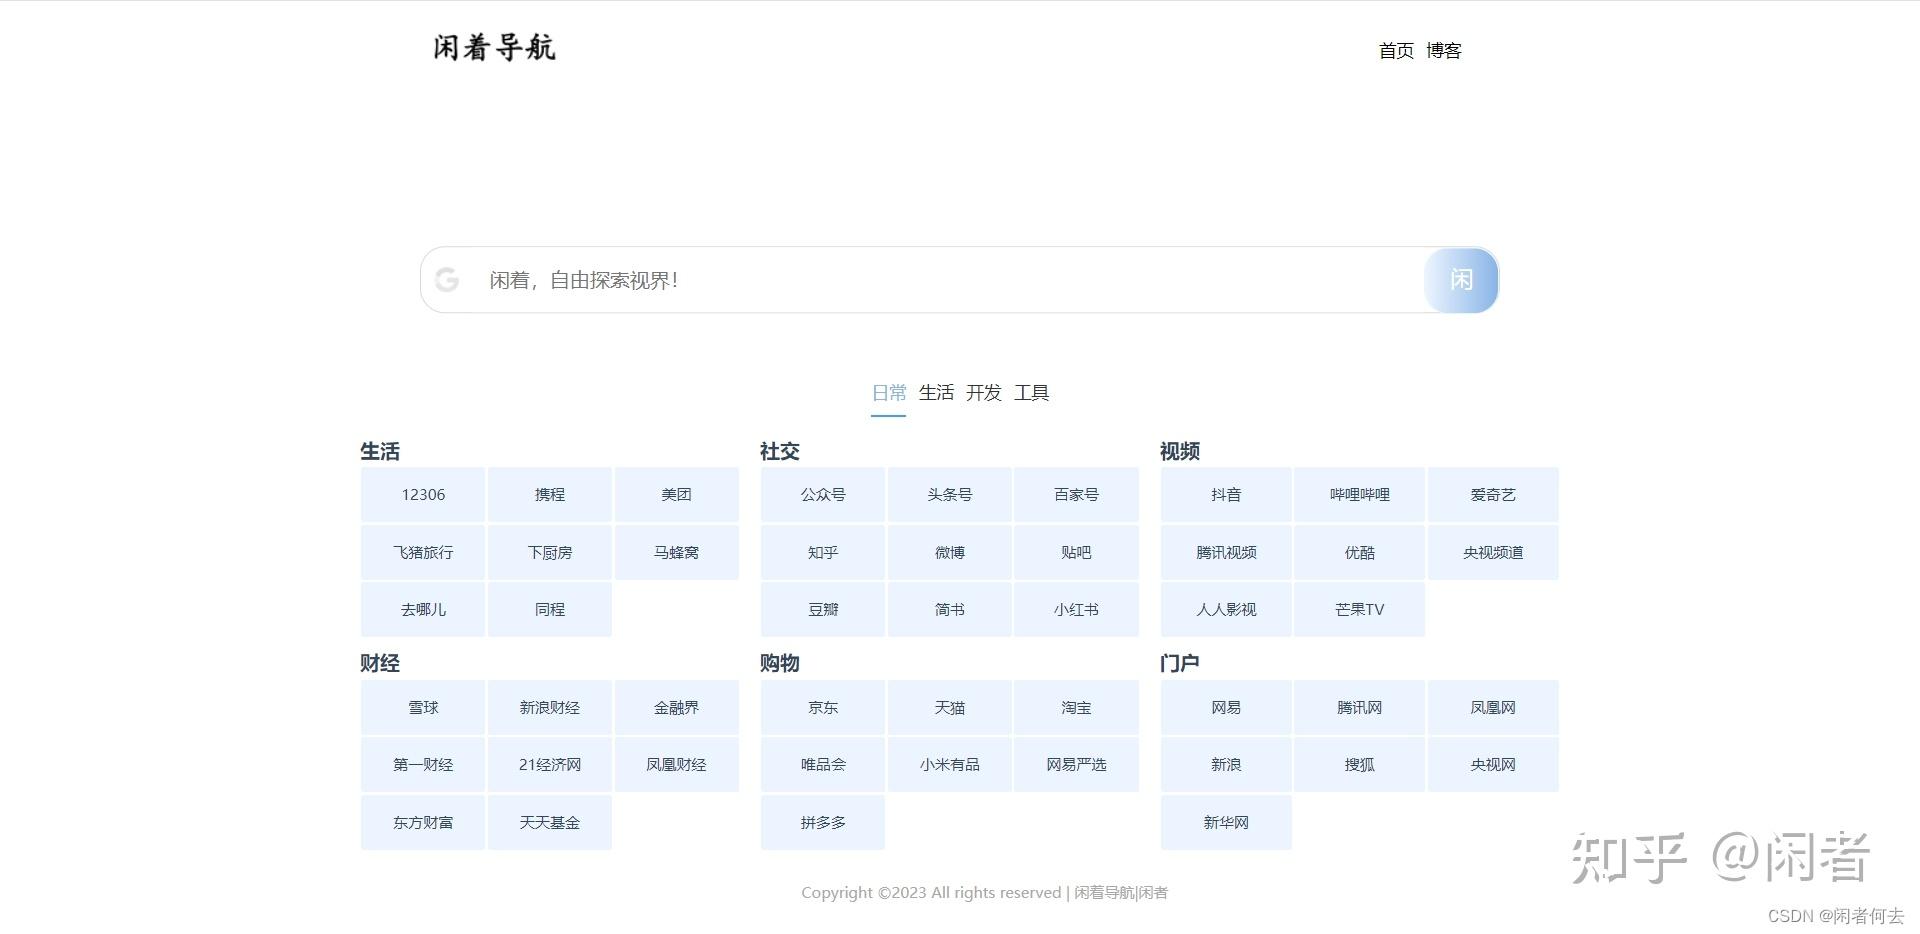The width and height of the screenshot is (1920, 934).
Task: Open the 贴吧 tile
Action: [1077, 552]
